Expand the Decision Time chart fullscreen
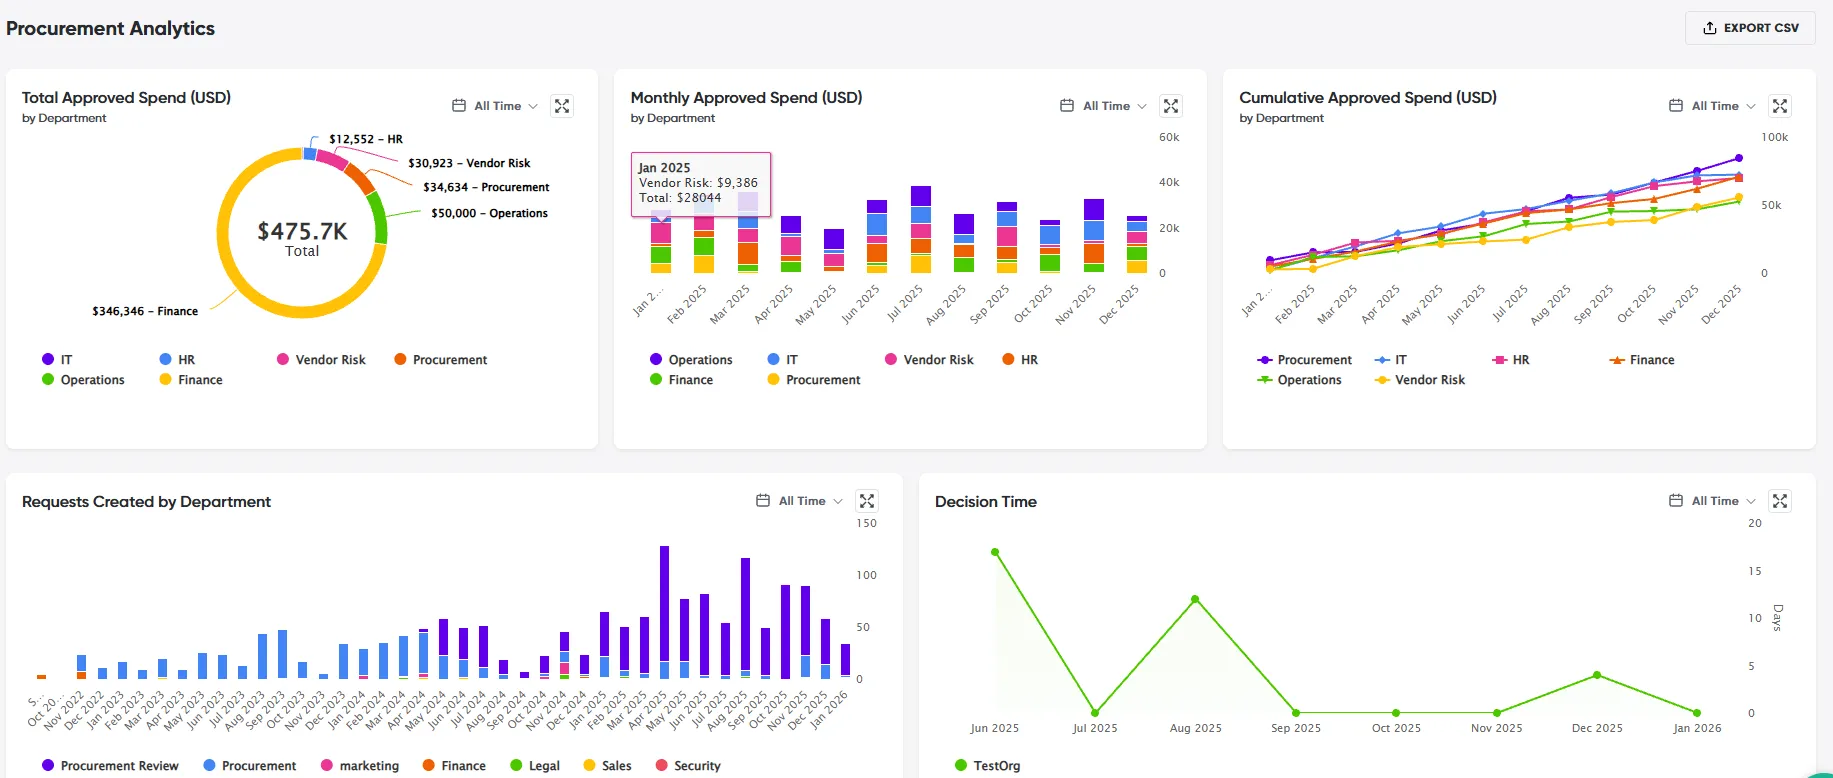Viewport: 1833px width, 778px height. pos(1780,501)
